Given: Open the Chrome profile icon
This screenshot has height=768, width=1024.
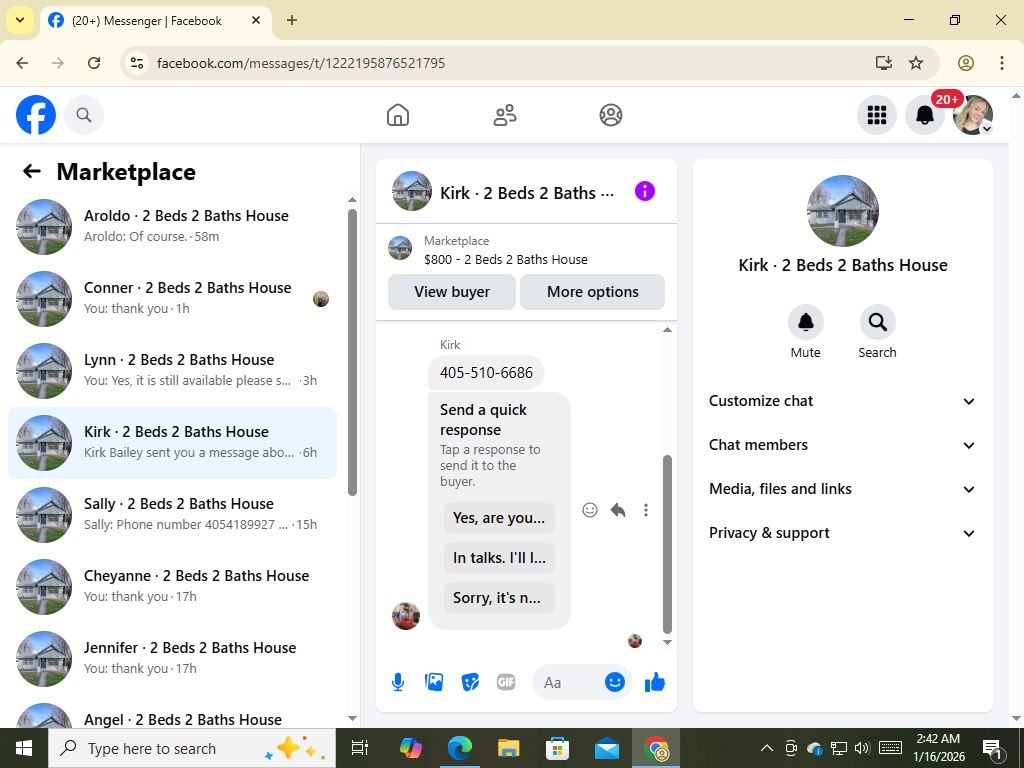Looking at the screenshot, I should 966,63.
